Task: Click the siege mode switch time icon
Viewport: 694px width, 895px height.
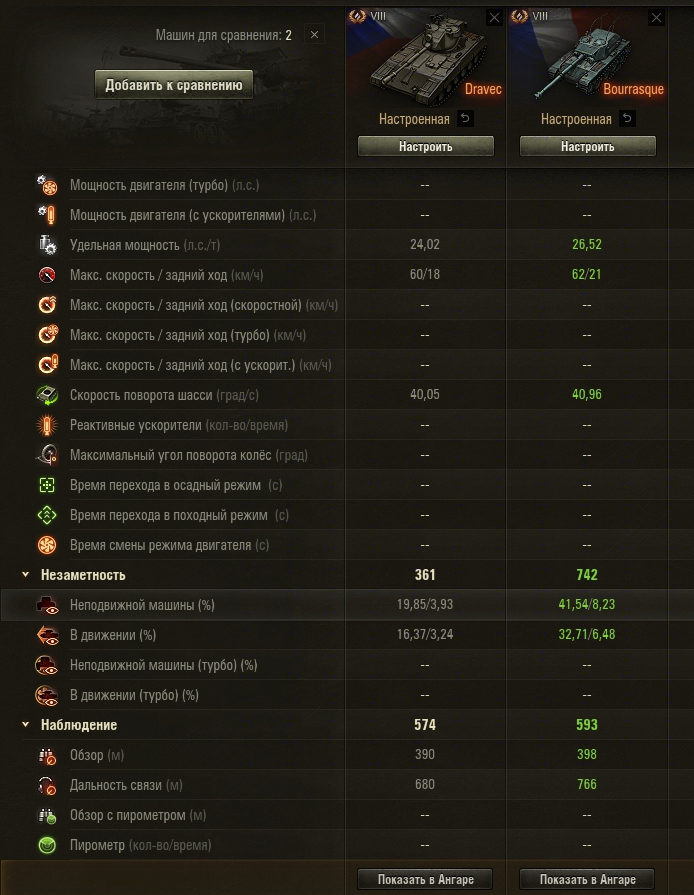Action: (47, 485)
